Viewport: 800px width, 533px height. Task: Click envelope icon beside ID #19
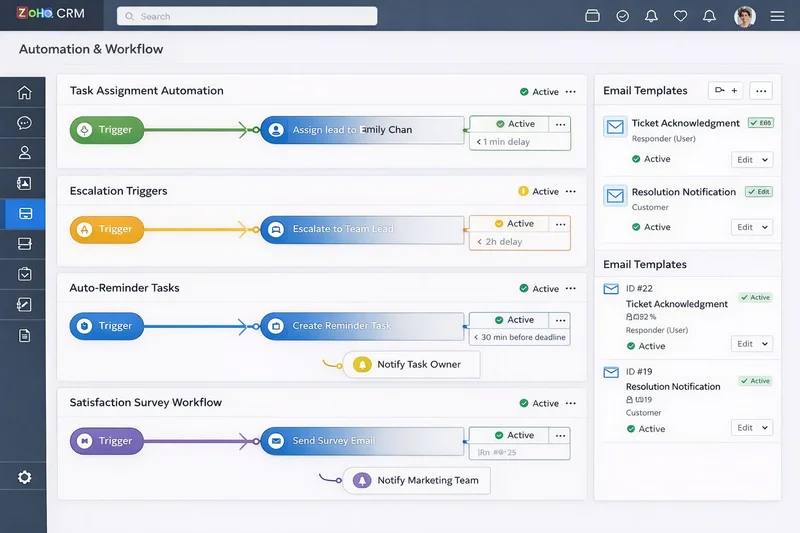[x=611, y=372]
